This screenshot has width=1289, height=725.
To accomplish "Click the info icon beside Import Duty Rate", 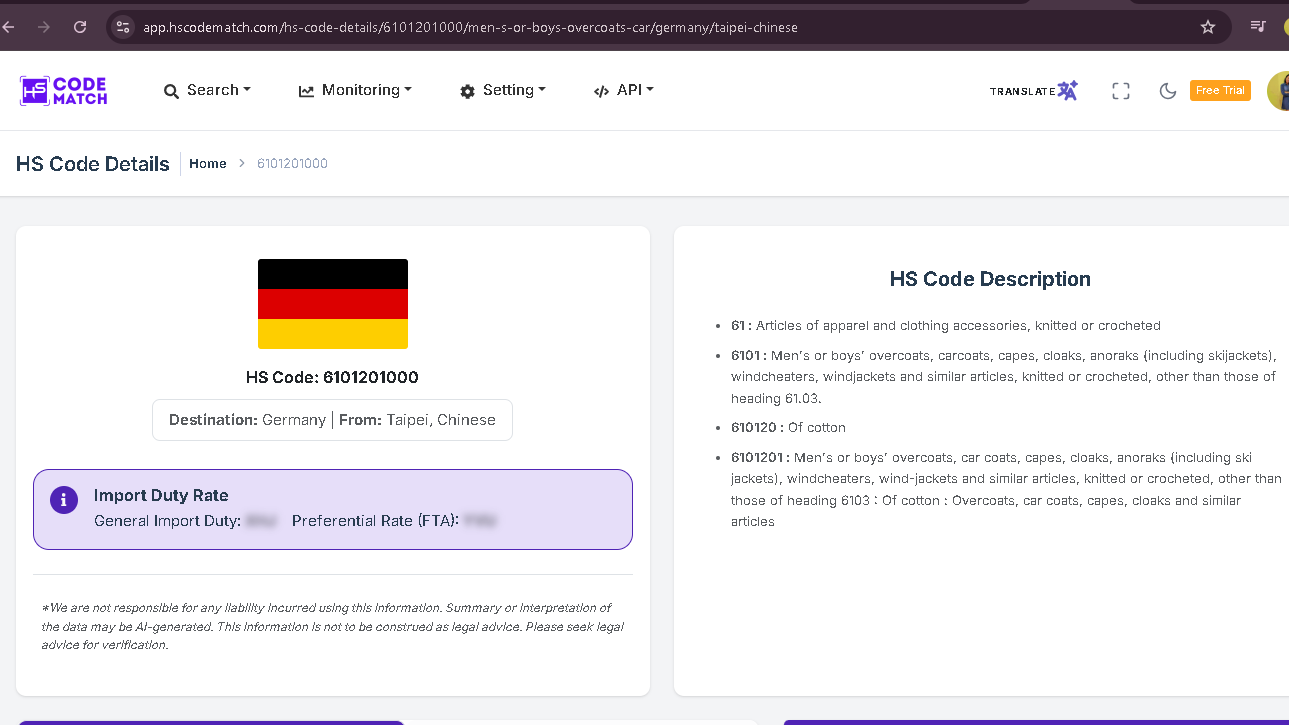I will [64, 500].
